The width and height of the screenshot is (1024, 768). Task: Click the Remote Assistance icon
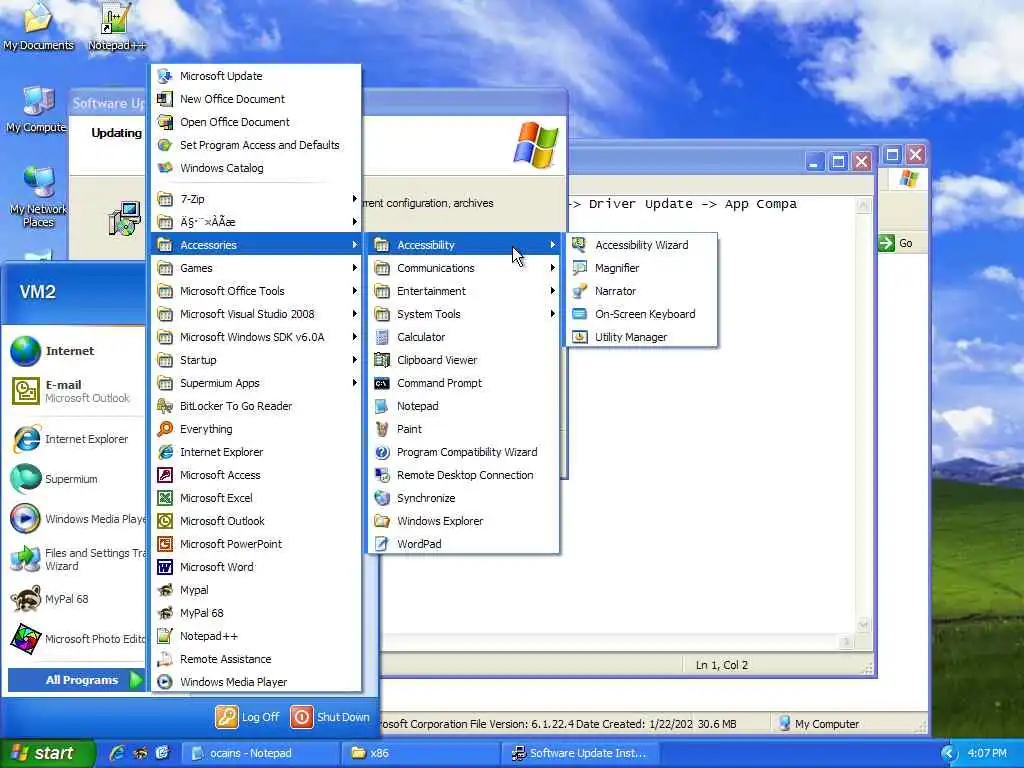[165, 659]
